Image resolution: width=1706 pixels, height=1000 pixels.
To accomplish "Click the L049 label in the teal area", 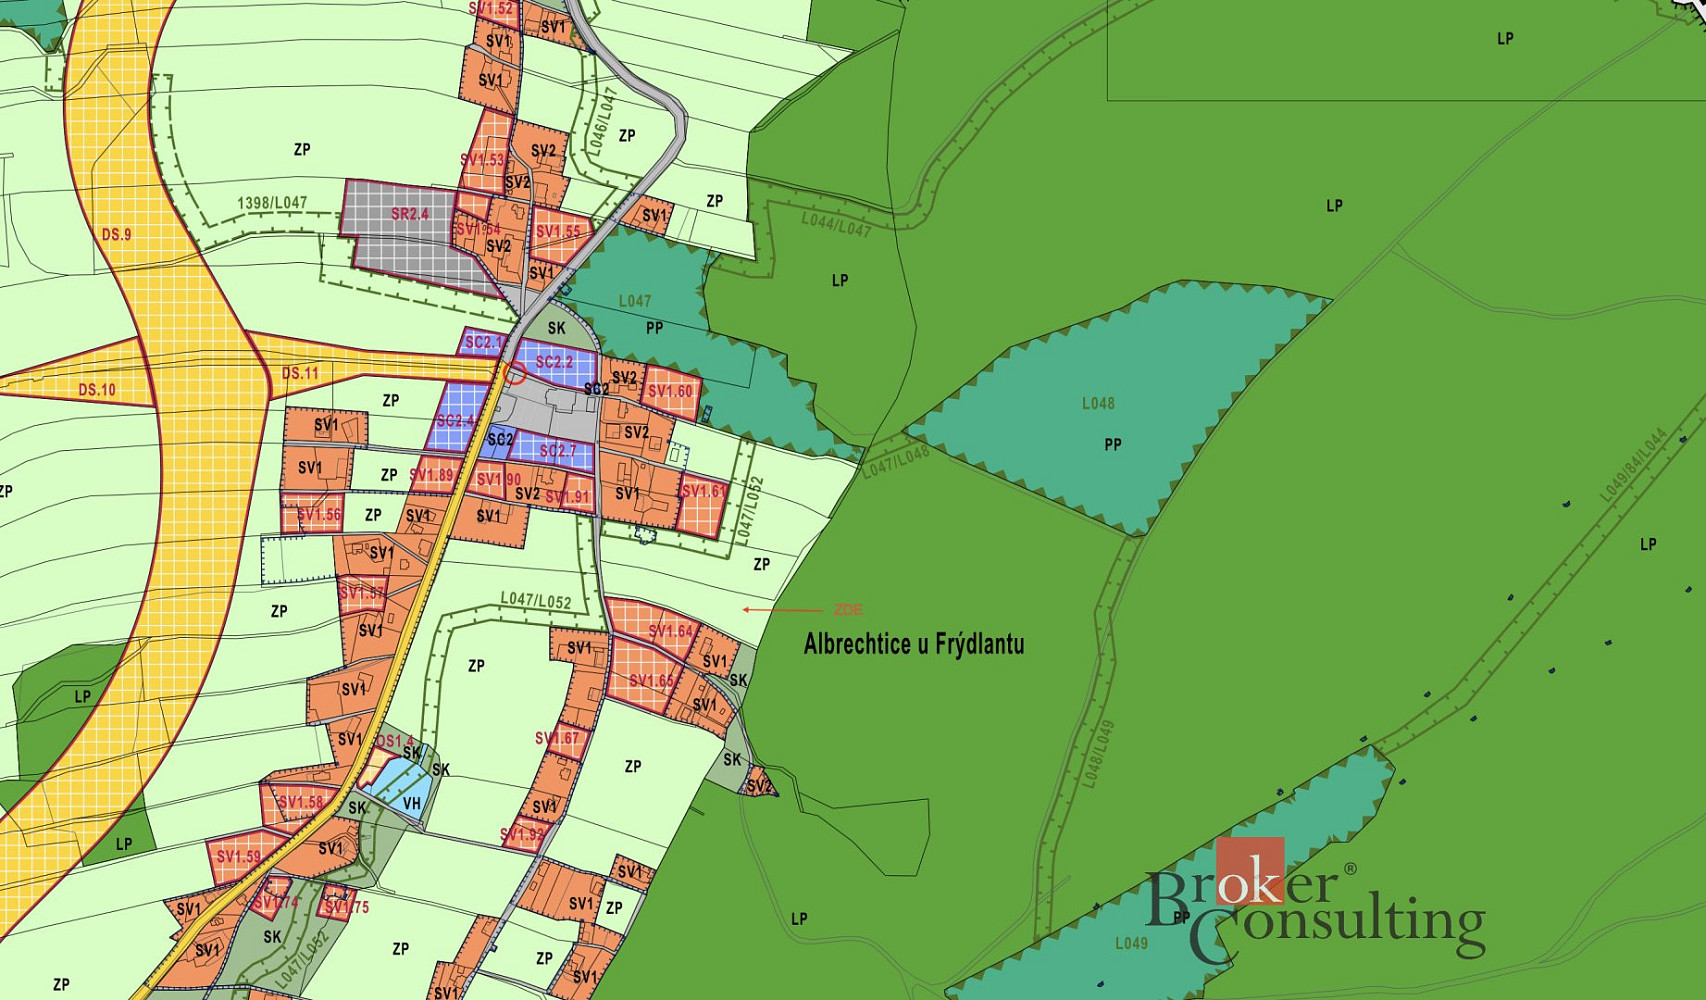I will (x=1131, y=943).
